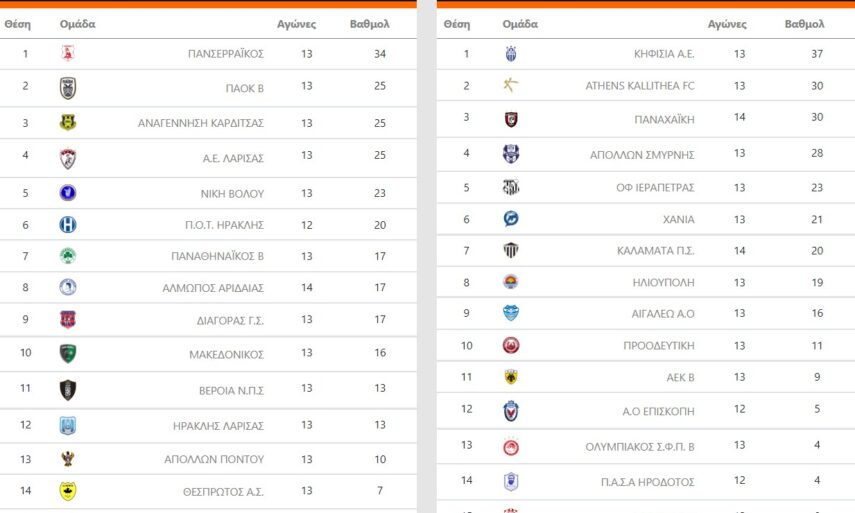Open the Α.Ε. ΛΑΡΙΣΑΣ team link

[x=233, y=158]
